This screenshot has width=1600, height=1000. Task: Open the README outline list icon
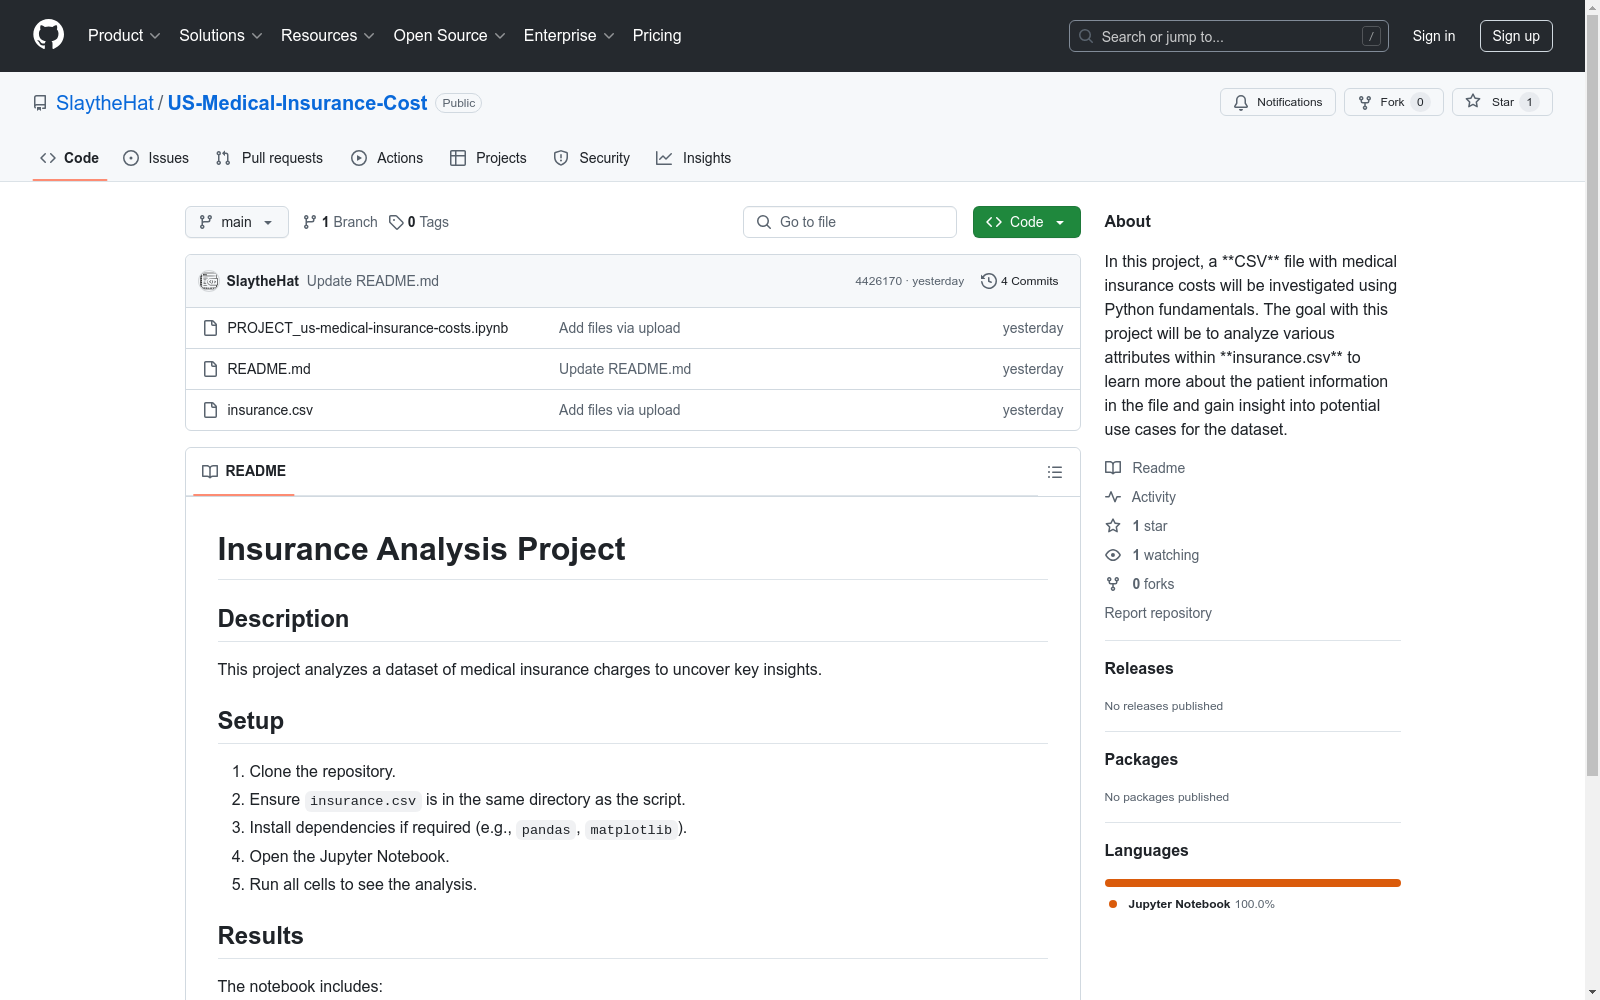click(x=1055, y=472)
